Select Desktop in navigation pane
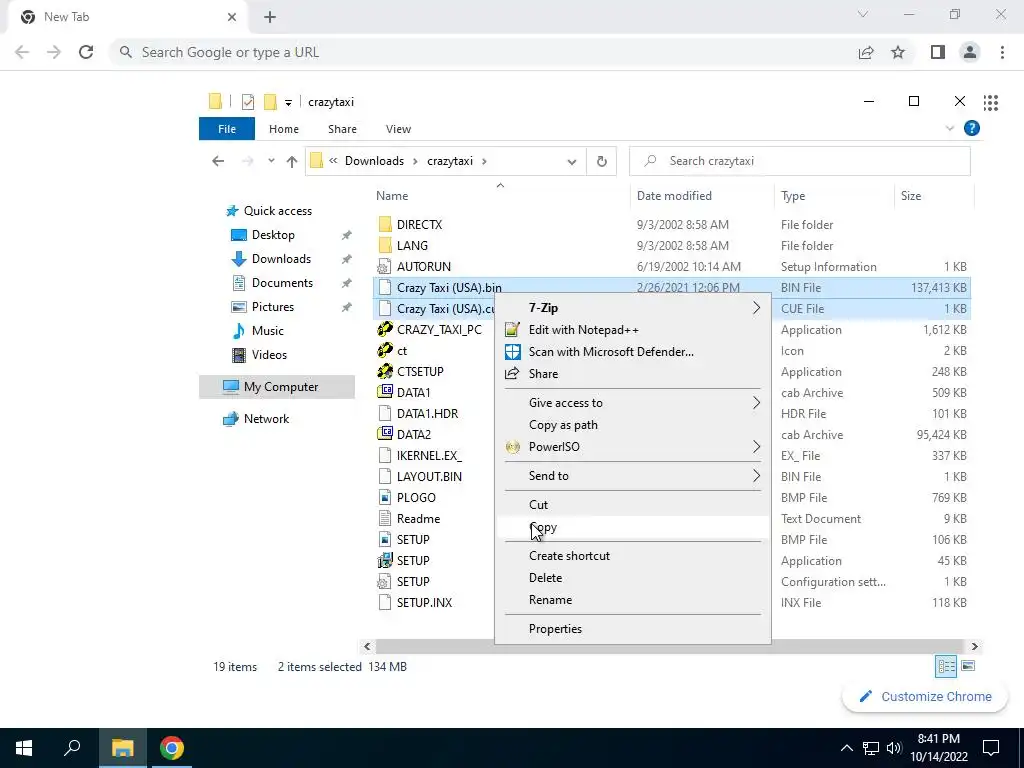The height and width of the screenshot is (768, 1024). click(273, 234)
